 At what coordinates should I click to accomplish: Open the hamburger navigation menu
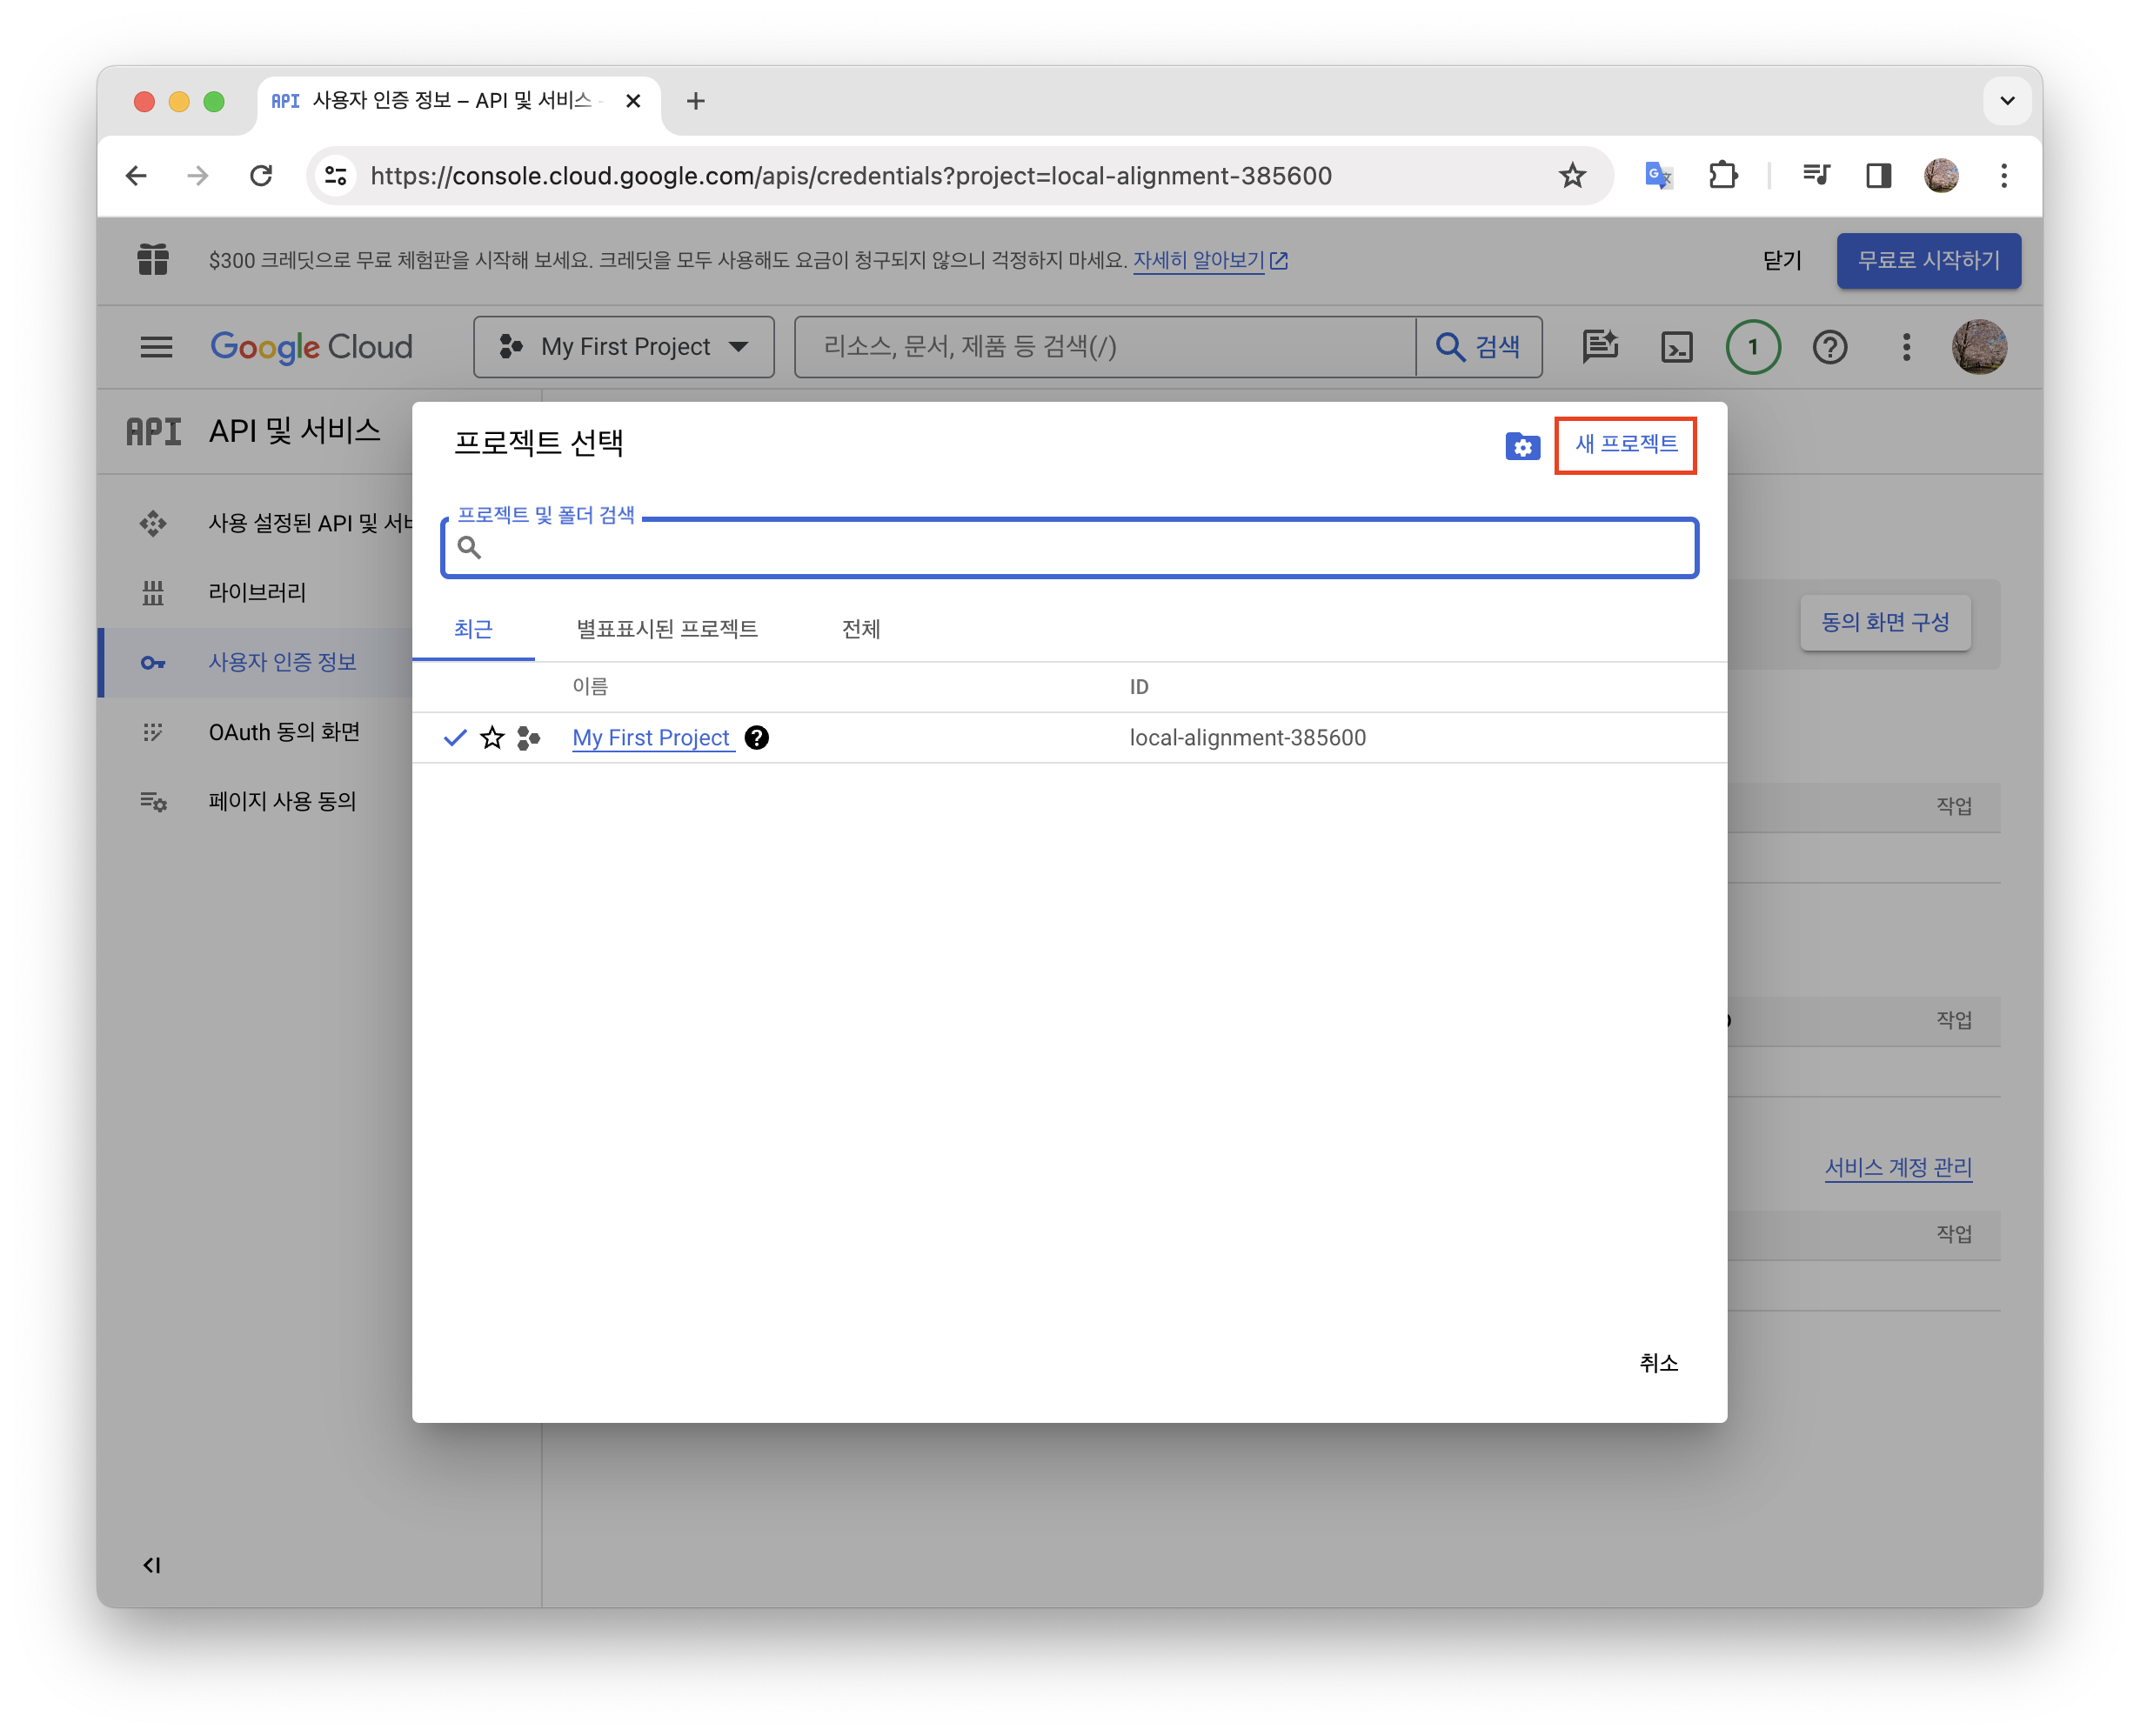click(x=156, y=347)
